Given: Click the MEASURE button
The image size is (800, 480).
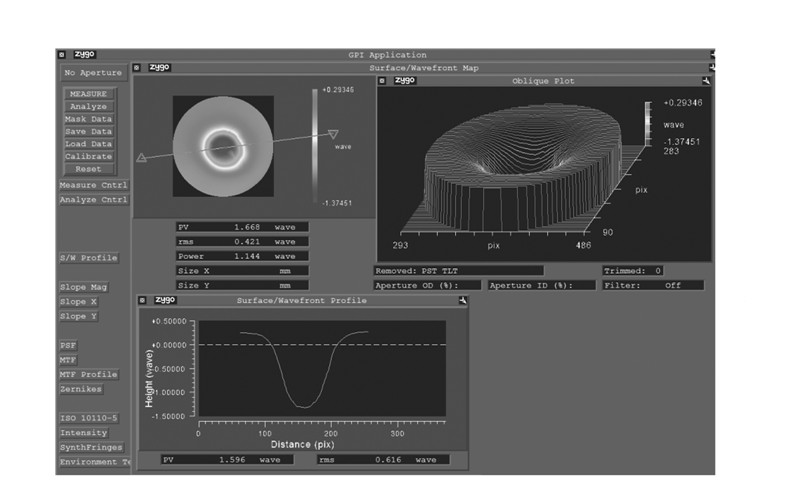Looking at the screenshot, I should pos(89,94).
